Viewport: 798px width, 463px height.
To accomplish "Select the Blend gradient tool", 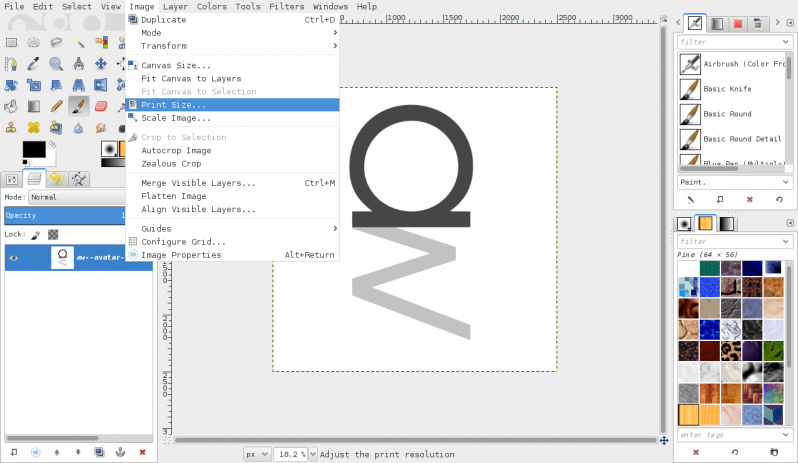I will 34,106.
